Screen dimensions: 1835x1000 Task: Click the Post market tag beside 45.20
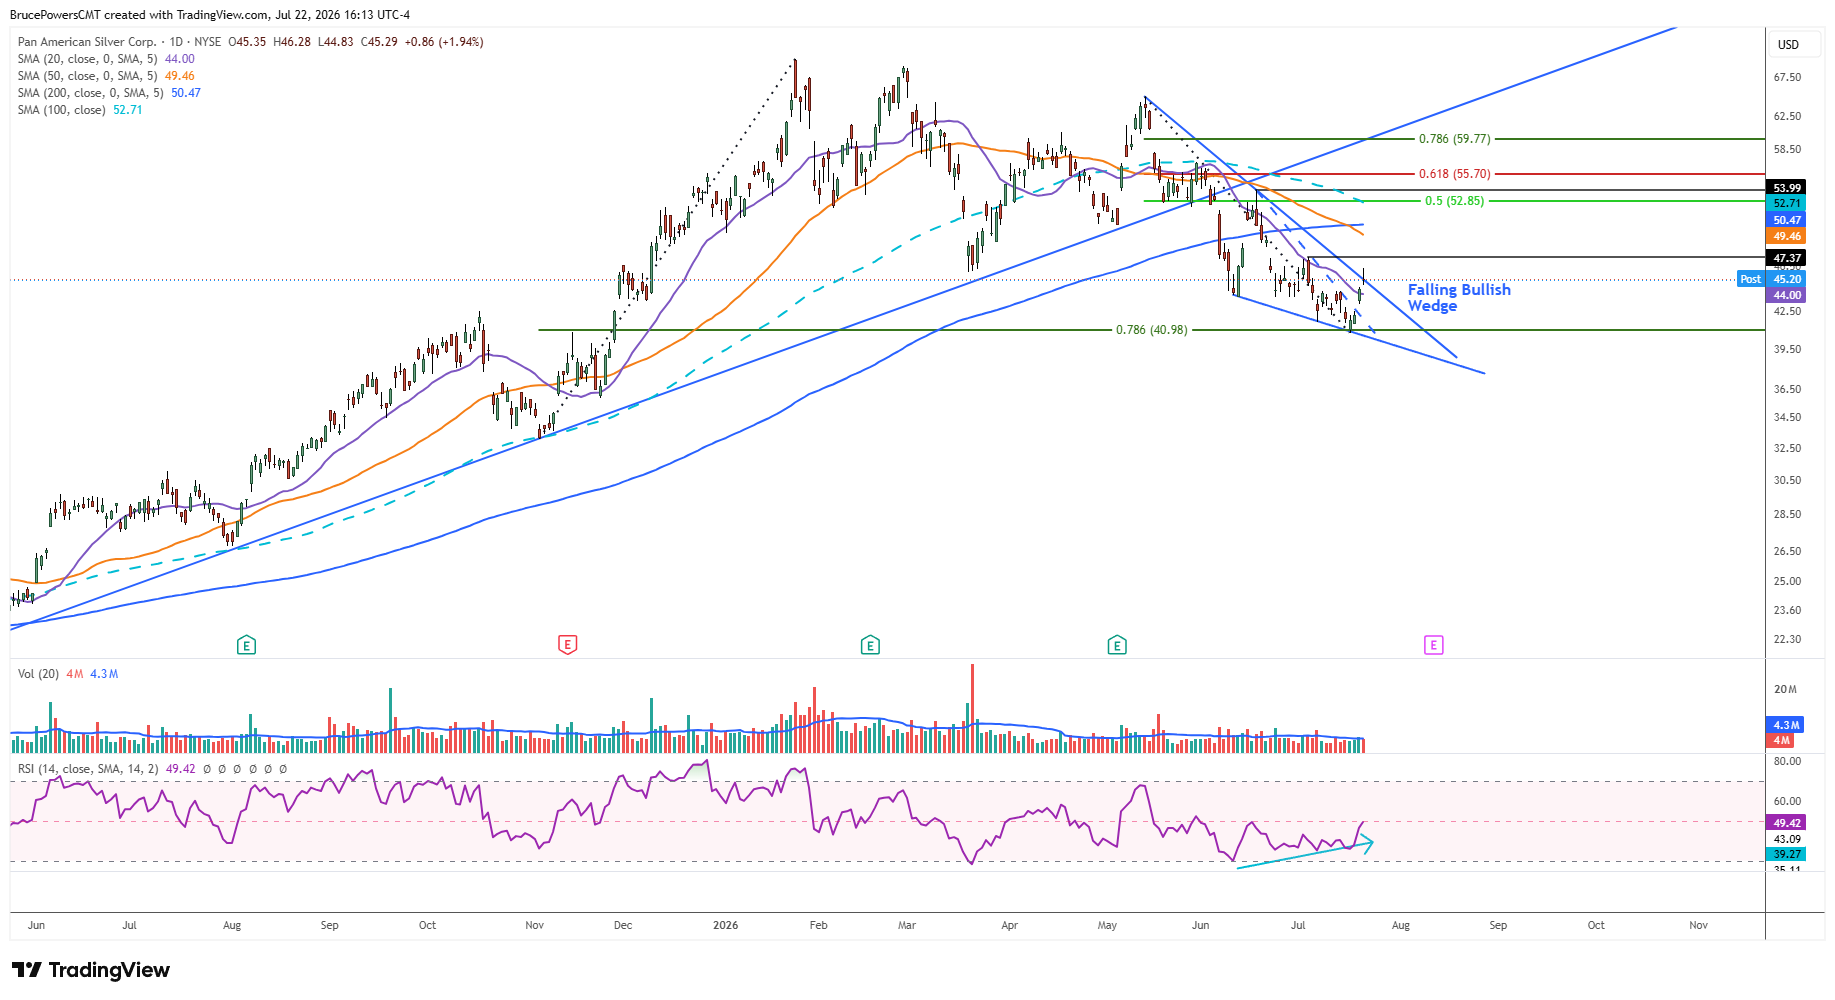pyautogui.click(x=1751, y=279)
